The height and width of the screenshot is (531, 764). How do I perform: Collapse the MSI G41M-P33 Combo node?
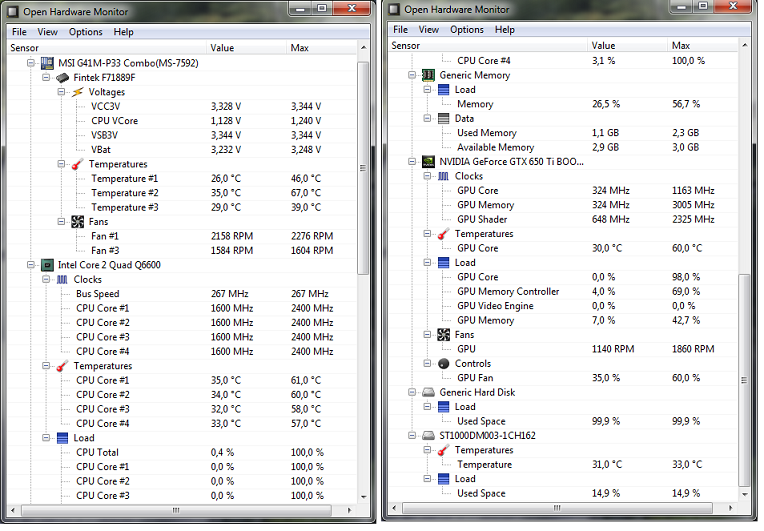click(31, 63)
